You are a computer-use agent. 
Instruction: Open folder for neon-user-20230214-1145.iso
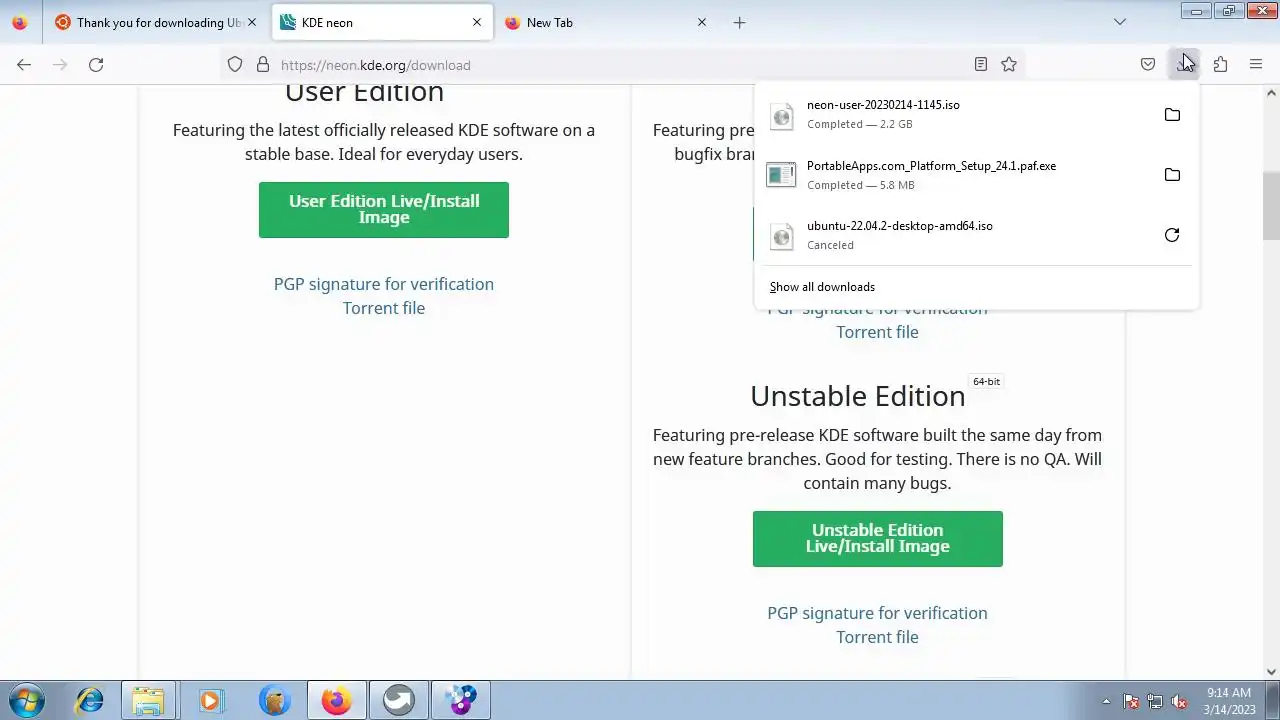pyautogui.click(x=1172, y=115)
